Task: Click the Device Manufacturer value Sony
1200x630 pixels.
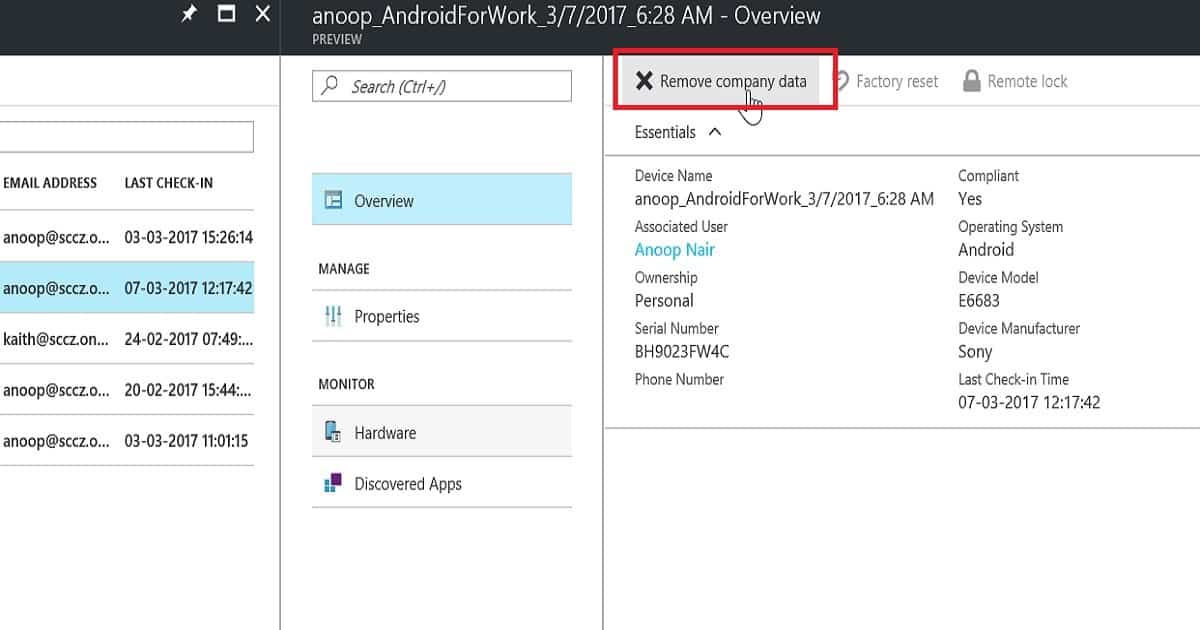Action: [975, 352]
